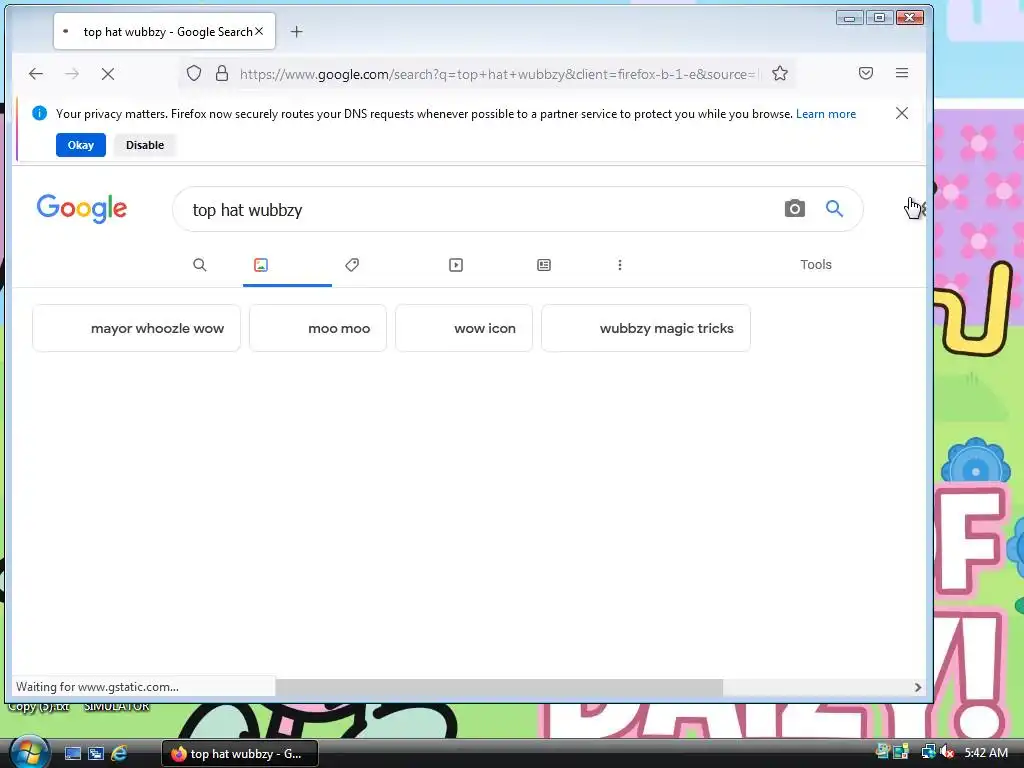Click the Show Desktop quick launch icon
Viewport: 1024px width, 768px height.
[72, 754]
